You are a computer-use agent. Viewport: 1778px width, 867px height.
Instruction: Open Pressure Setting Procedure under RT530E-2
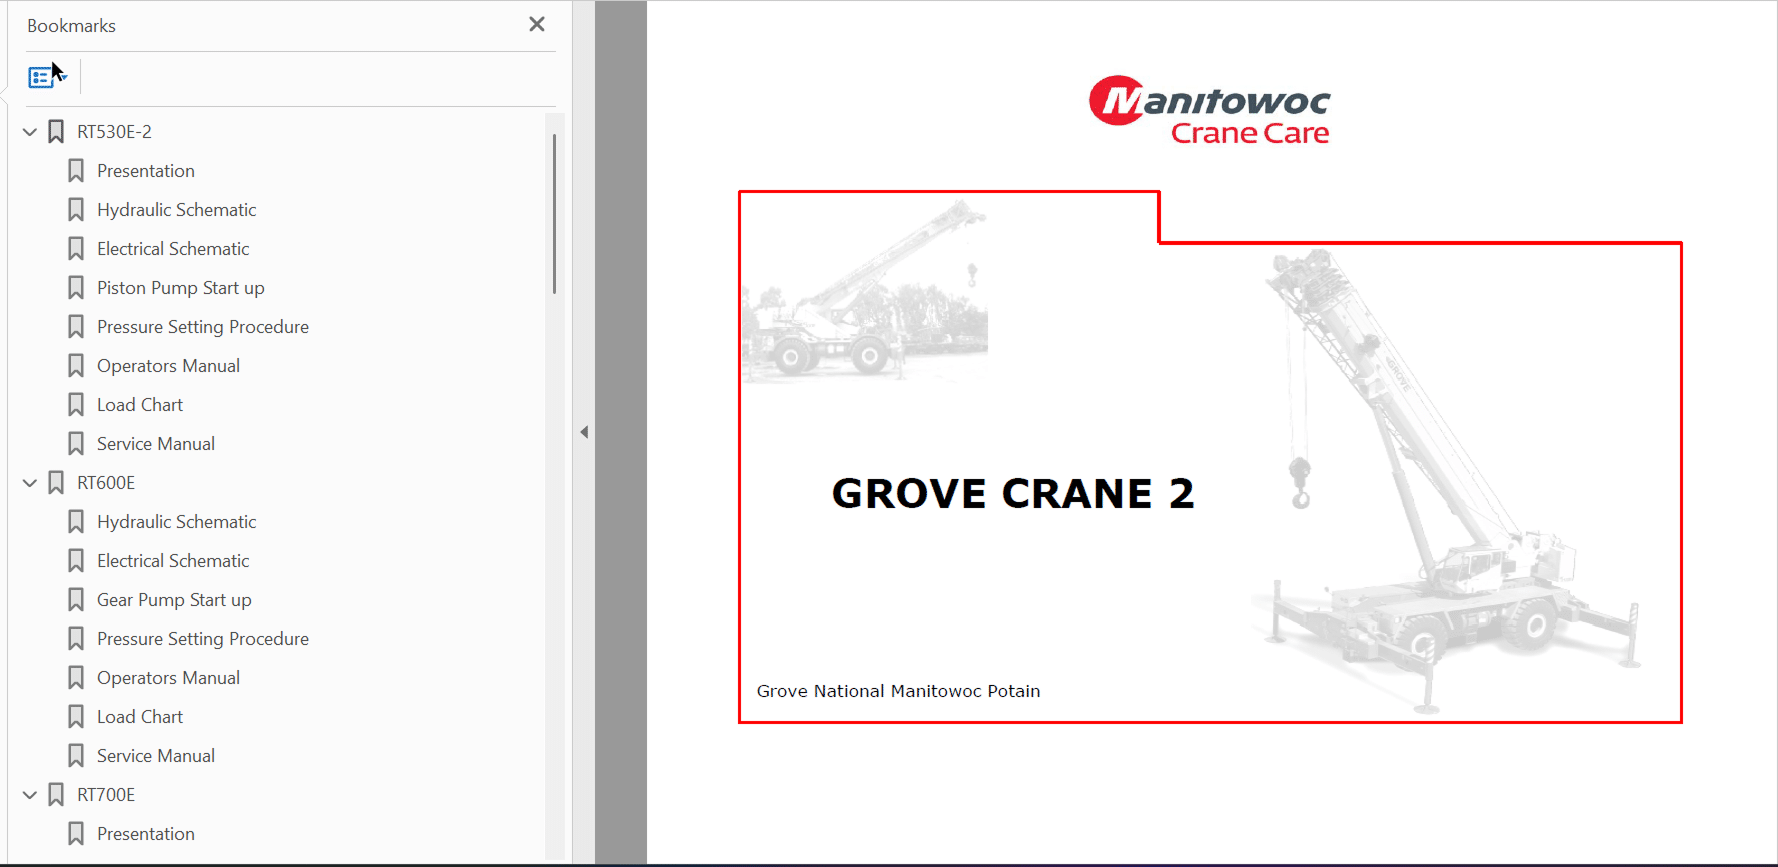(203, 327)
